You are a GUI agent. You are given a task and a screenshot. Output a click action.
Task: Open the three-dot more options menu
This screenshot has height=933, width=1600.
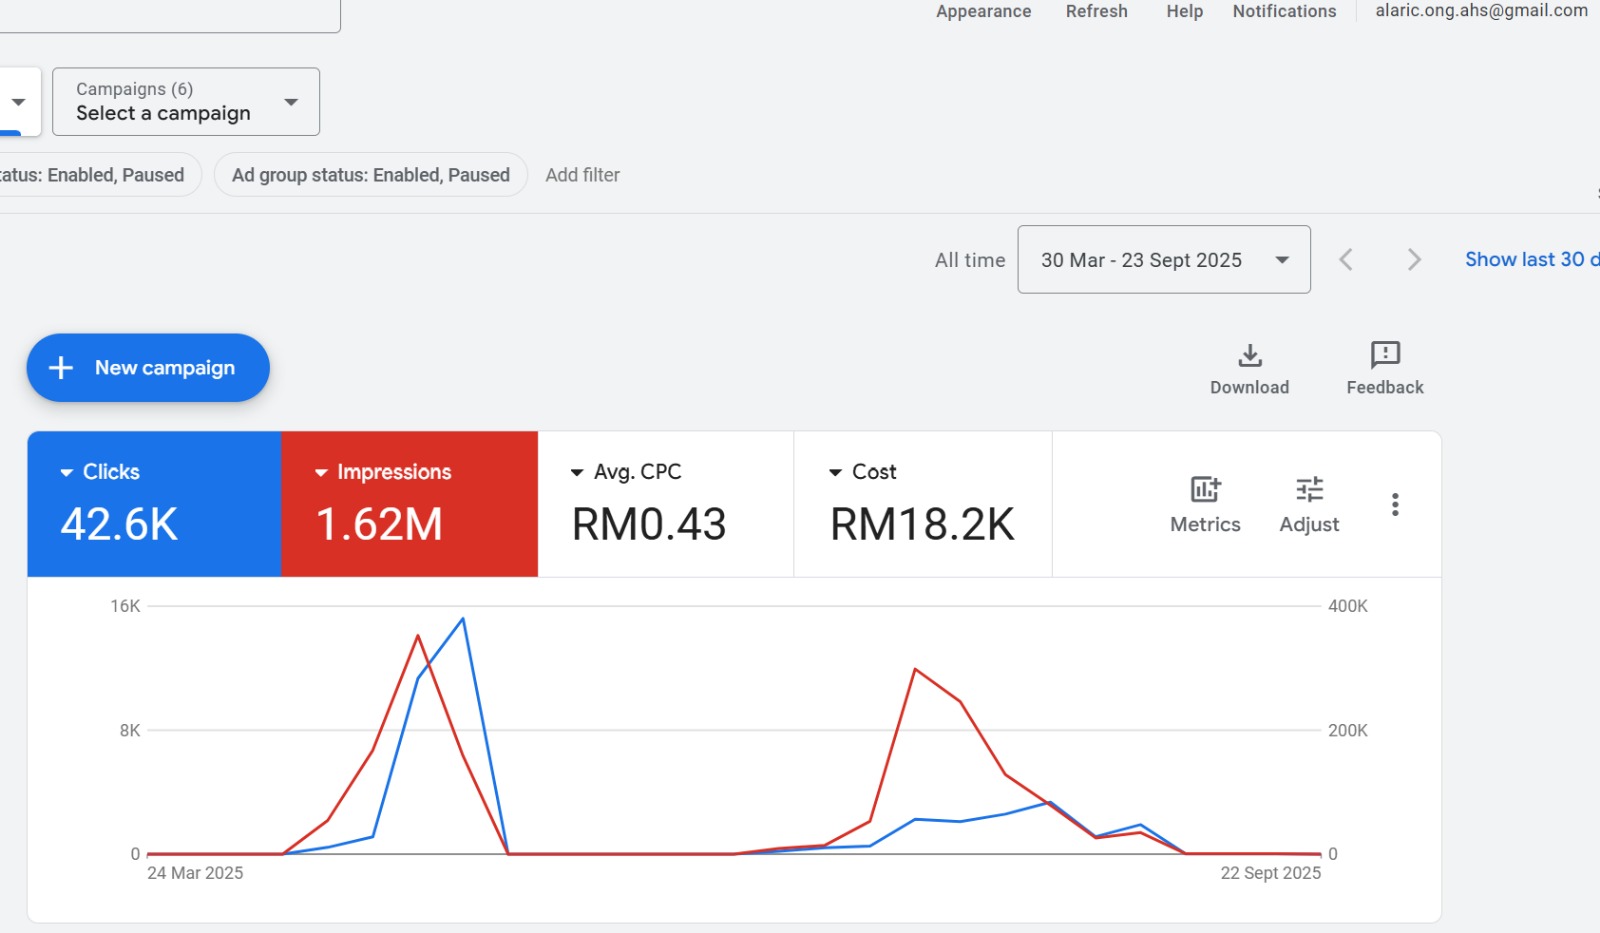(x=1395, y=505)
